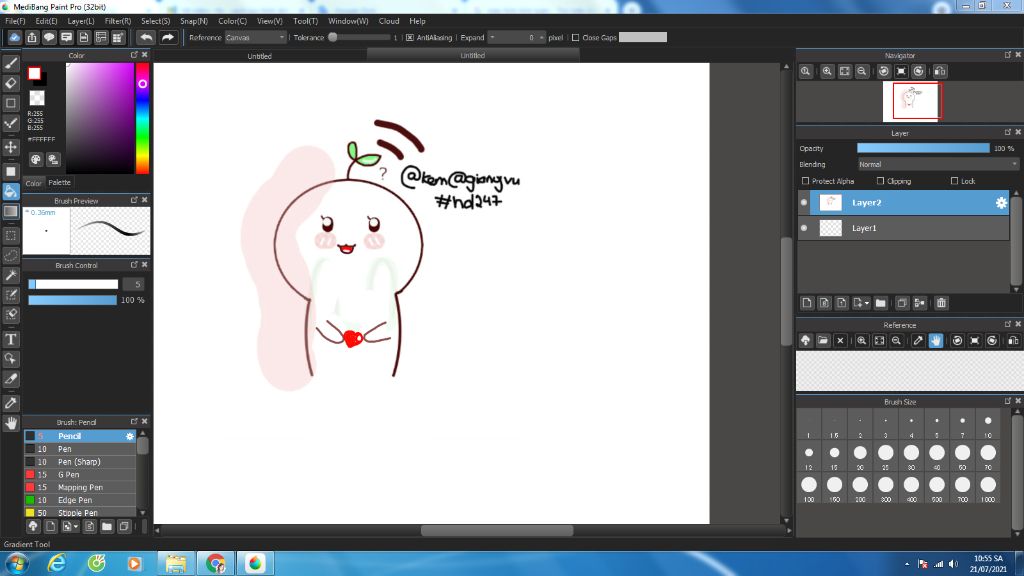This screenshot has height=576, width=1024.
Task: Enable Protect Alpha checkbox
Action: pyautogui.click(x=805, y=181)
